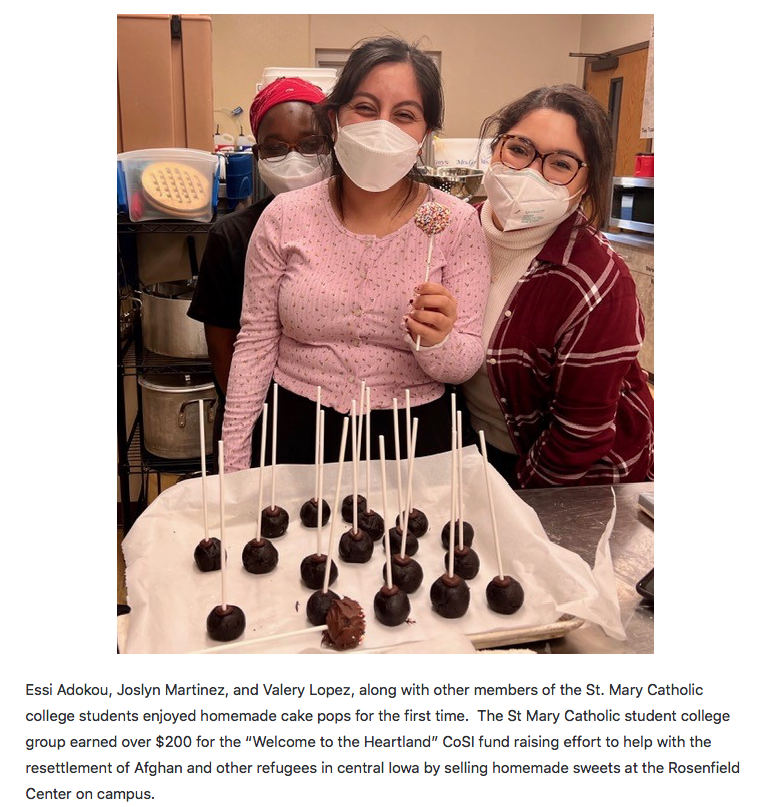Click the "$200" amount in the caption
The height and width of the screenshot is (807, 776).
tap(174, 742)
